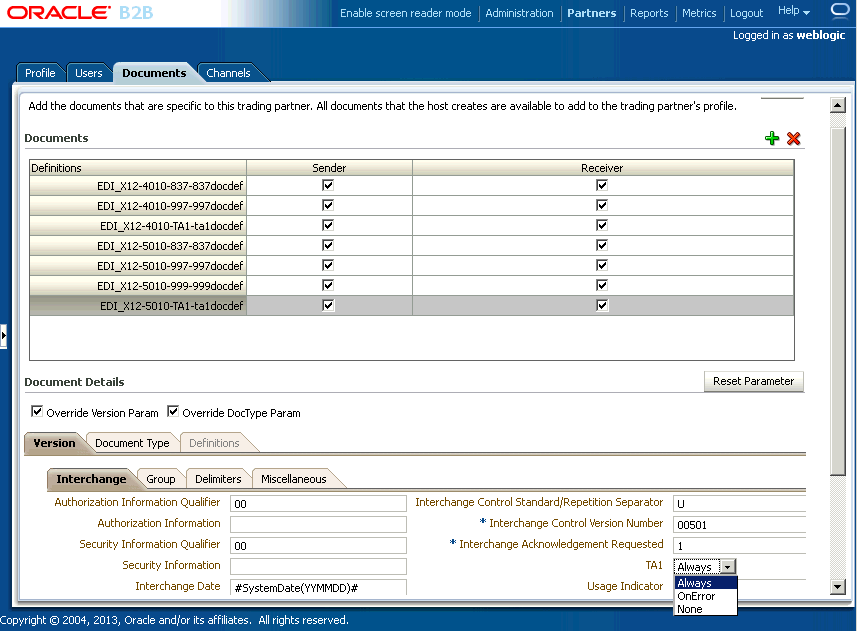Select OnError in the TA1 dropdown list
The height and width of the screenshot is (631, 857).
click(696, 596)
